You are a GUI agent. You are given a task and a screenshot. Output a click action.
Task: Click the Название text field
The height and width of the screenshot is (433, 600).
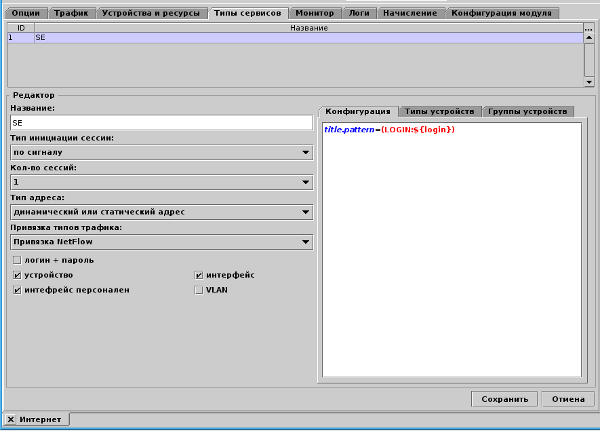(160, 122)
